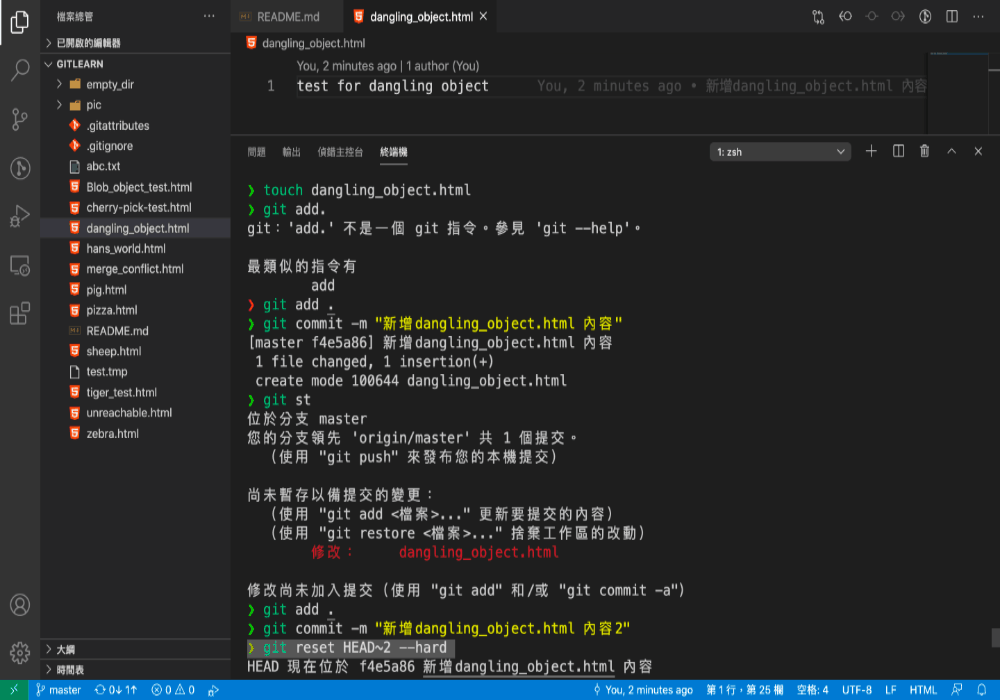
Task: Switch to the 問題 problems panel tab
Action: [256, 152]
